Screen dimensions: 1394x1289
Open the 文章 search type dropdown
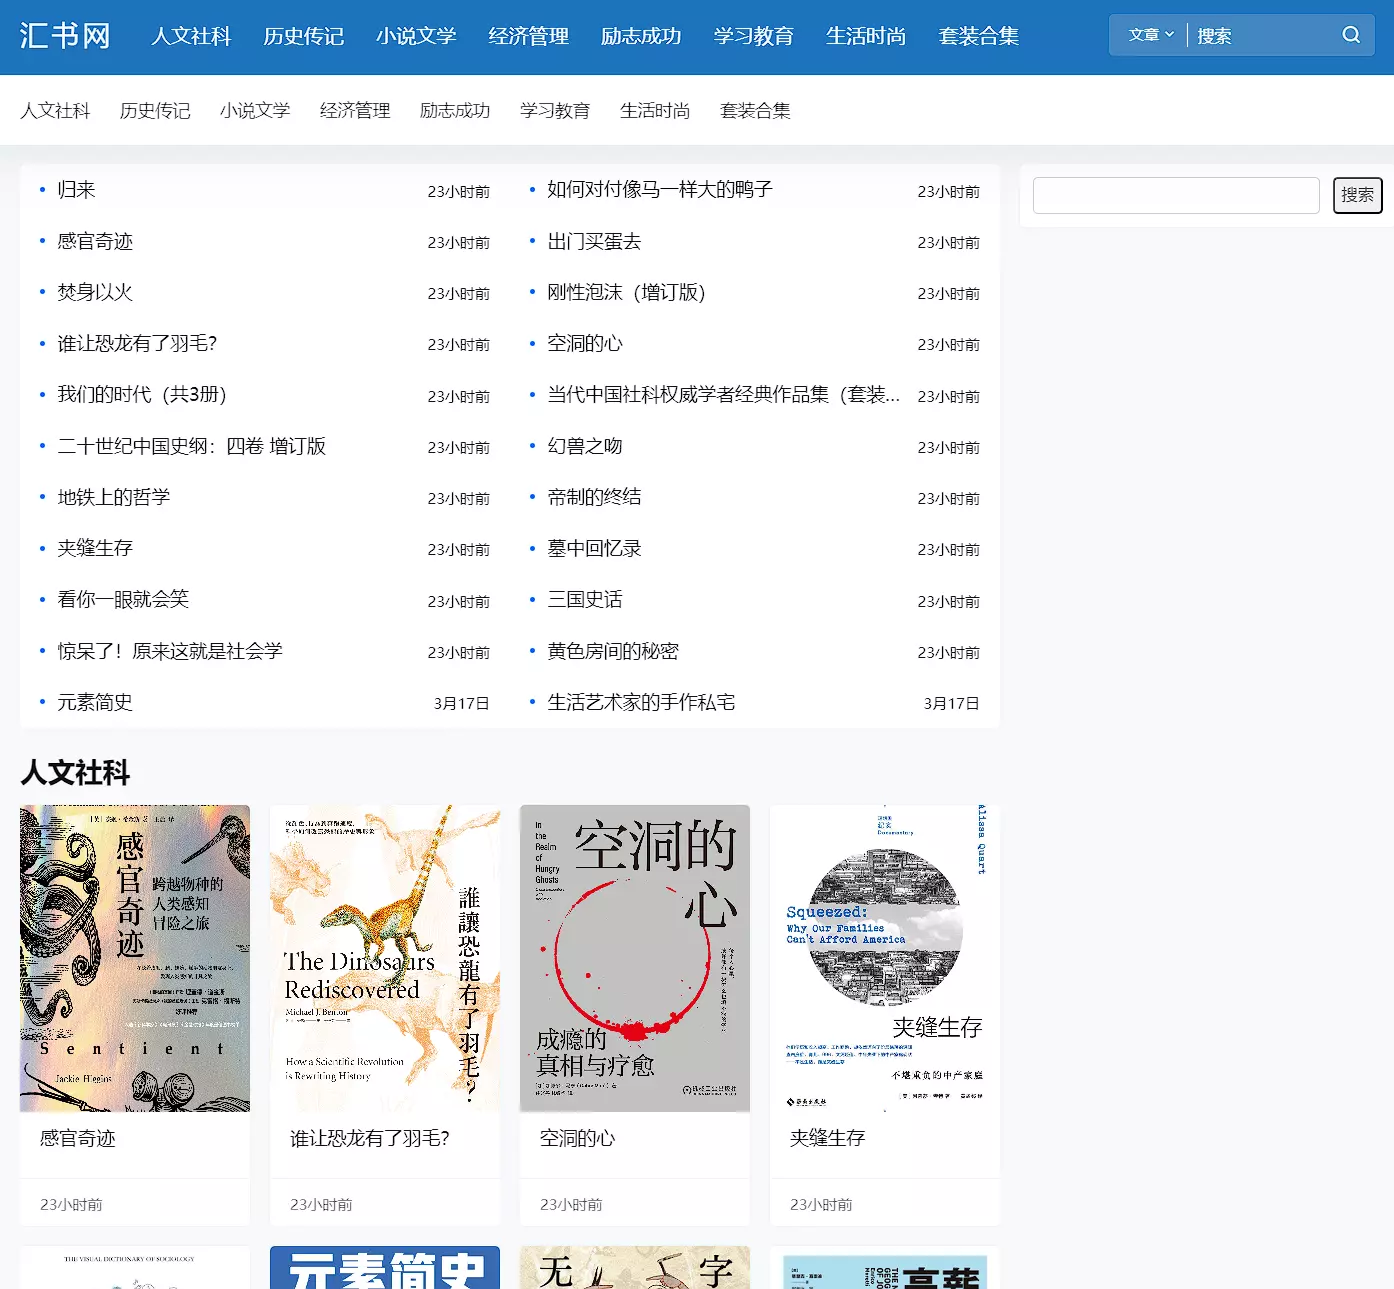pyautogui.click(x=1150, y=35)
